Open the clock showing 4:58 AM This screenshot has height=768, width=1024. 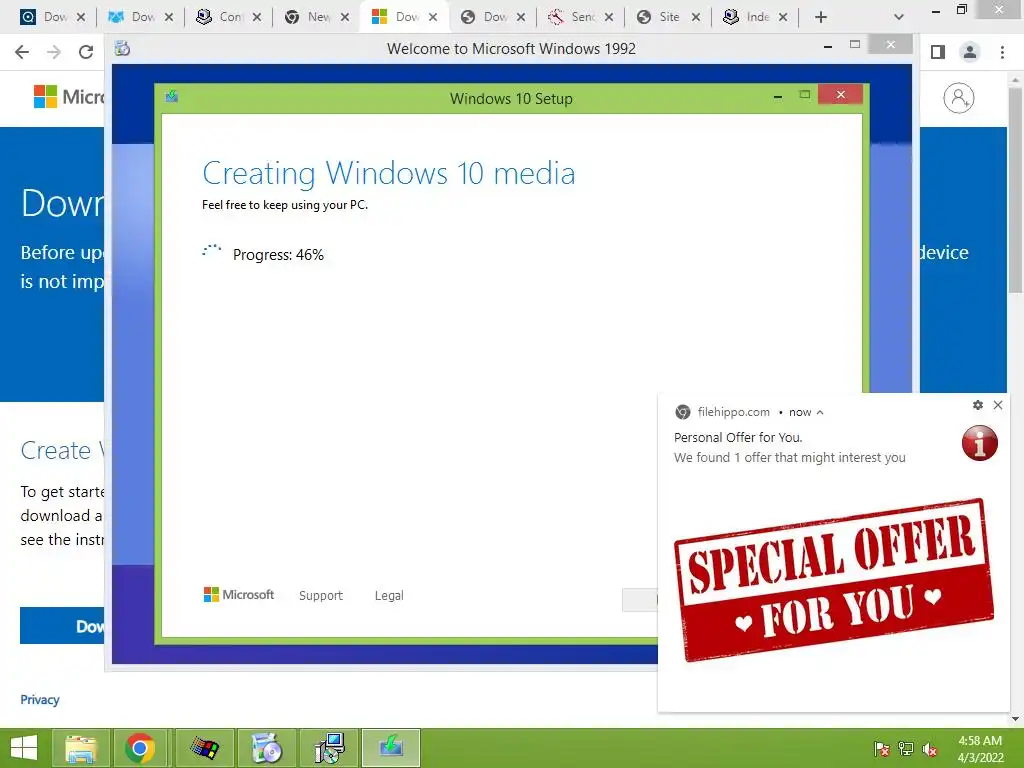coord(980,748)
